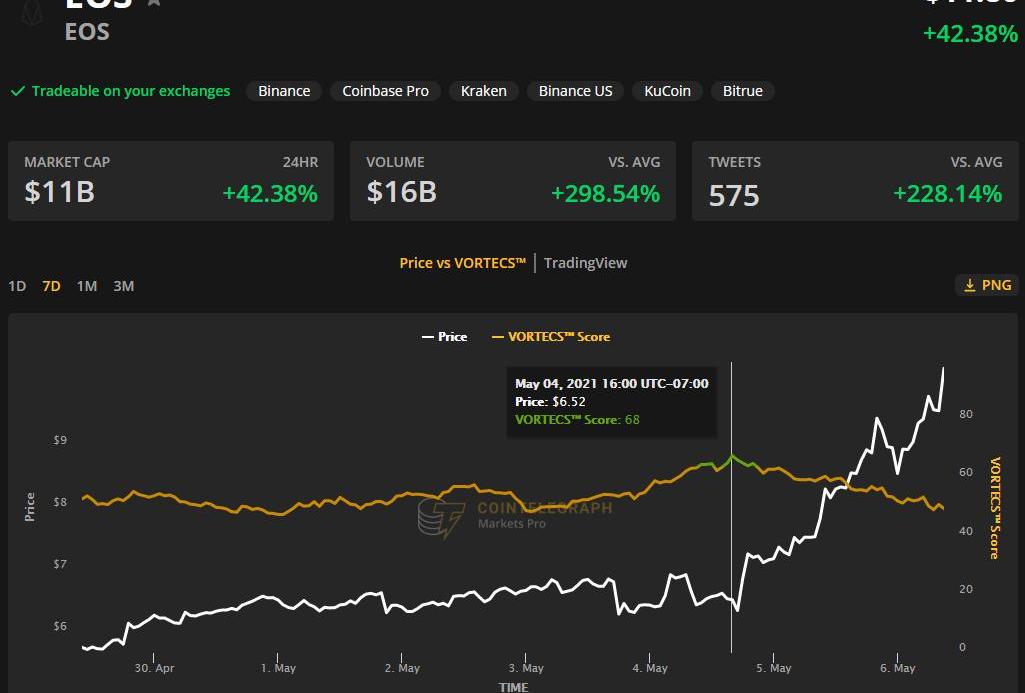Click the 6. May tick on time axis
This screenshot has height=693, width=1025.
click(x=898, y=668)
